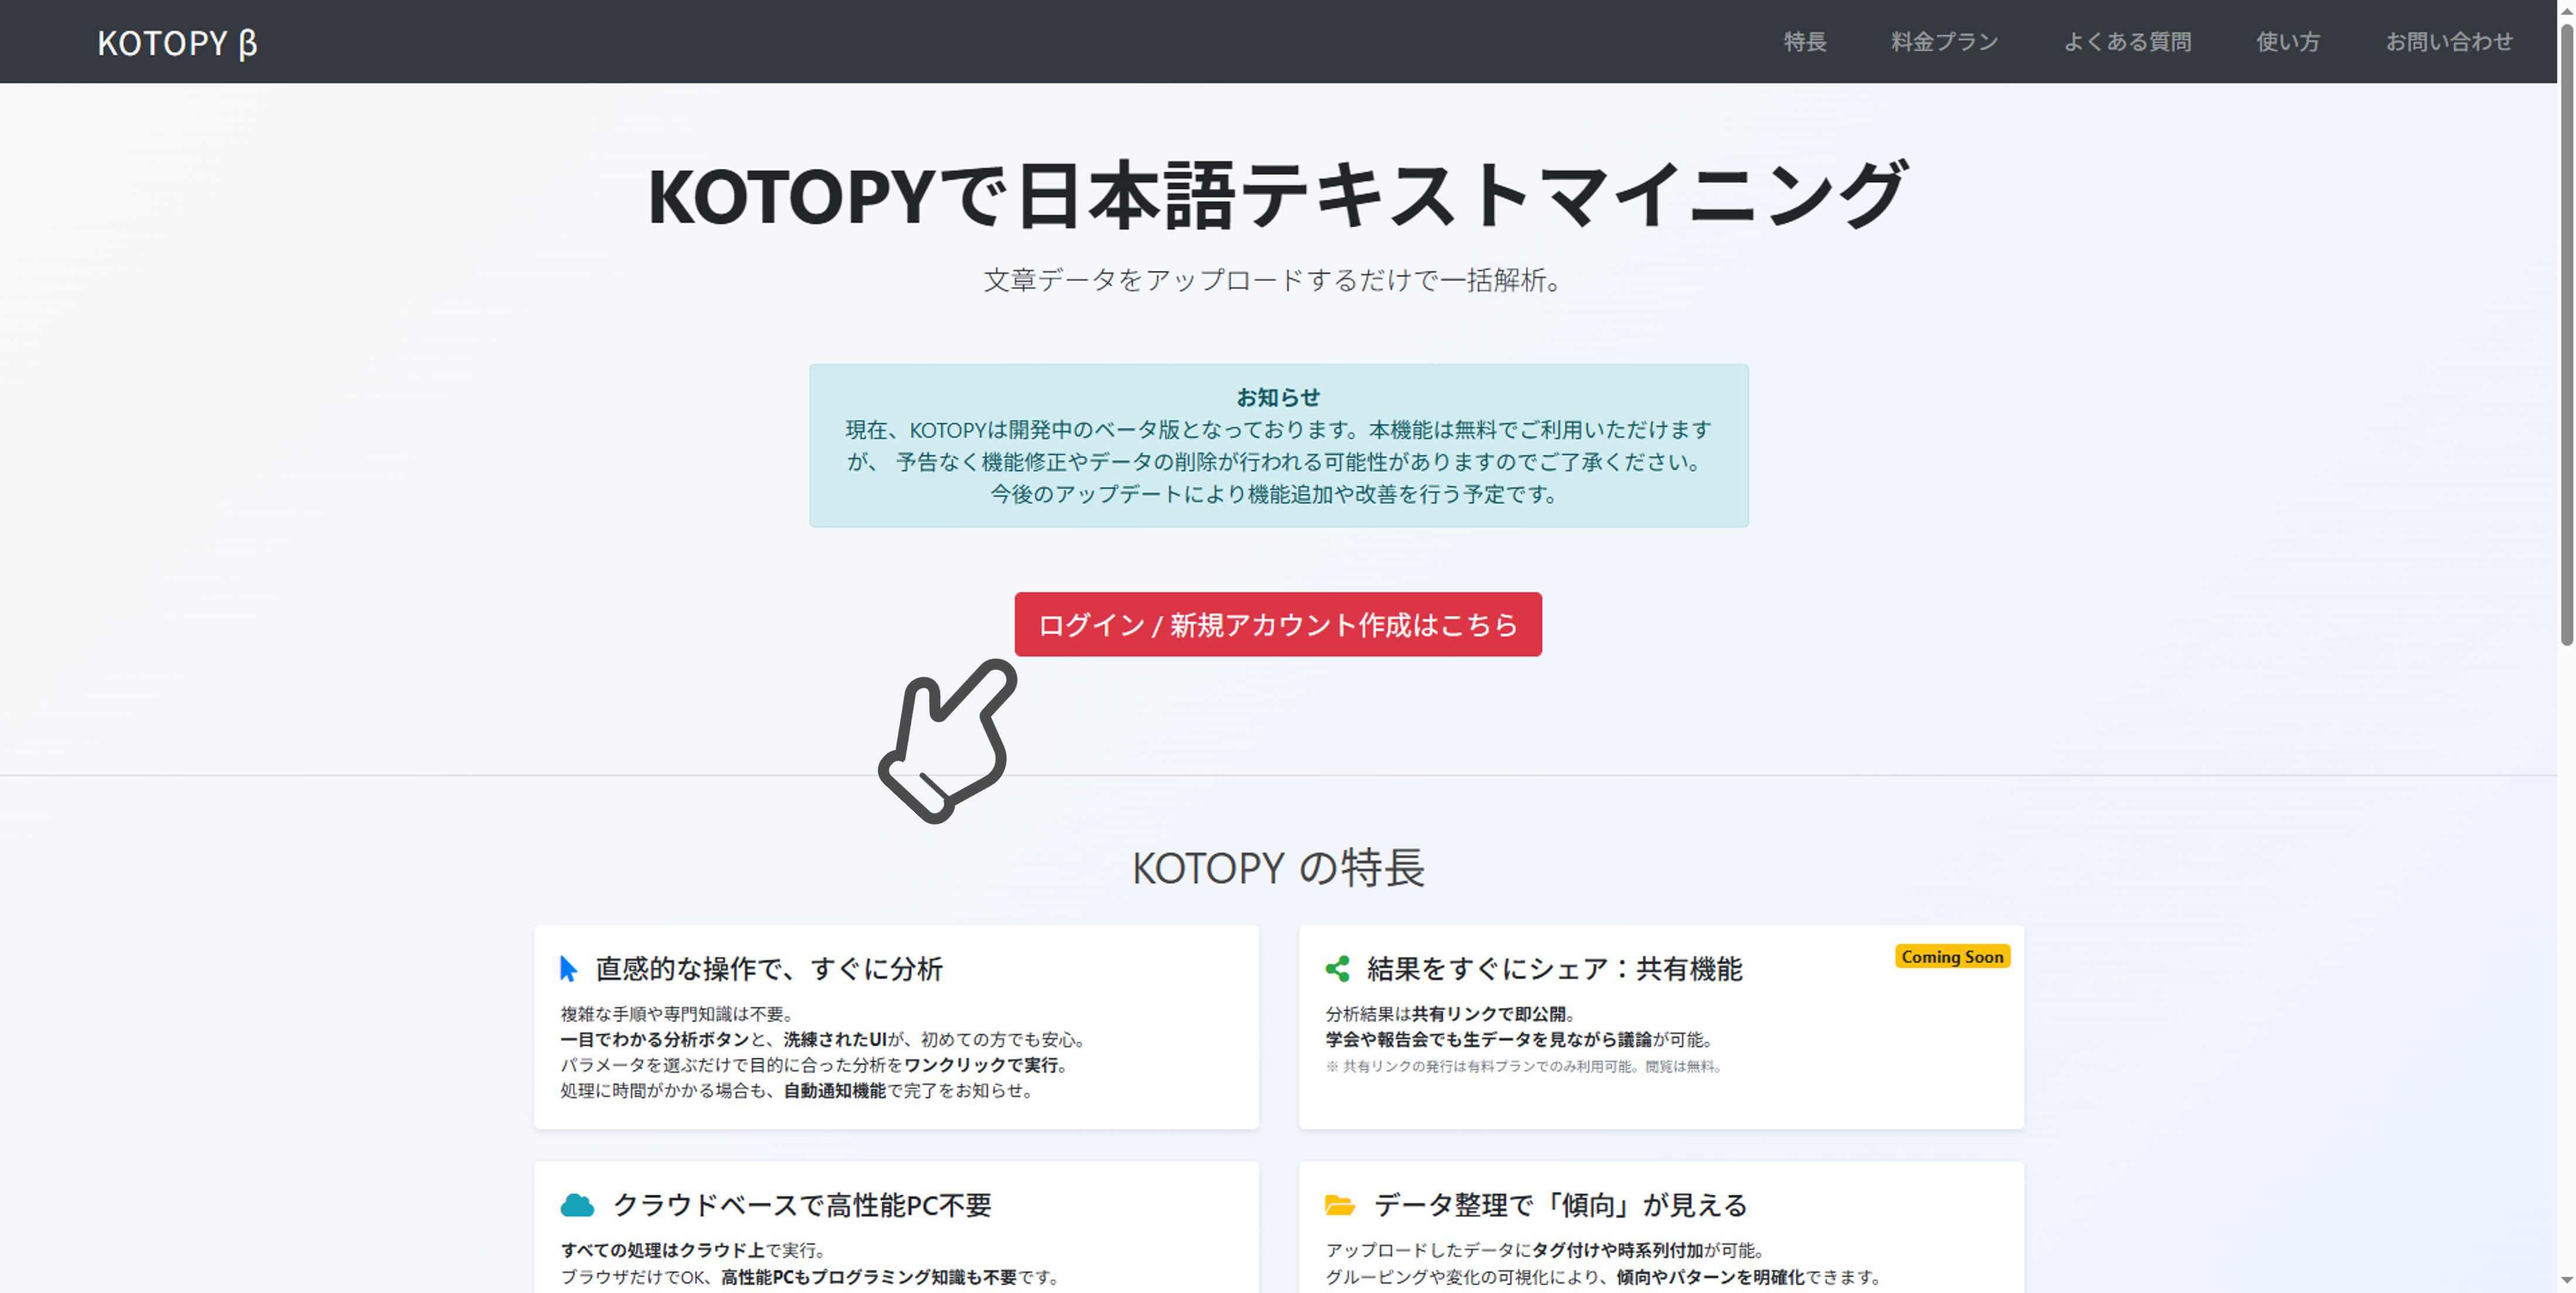Click the yellow folder icon beside データ整理
Viewport: 2576px width, 1293px height.
1340,1204
